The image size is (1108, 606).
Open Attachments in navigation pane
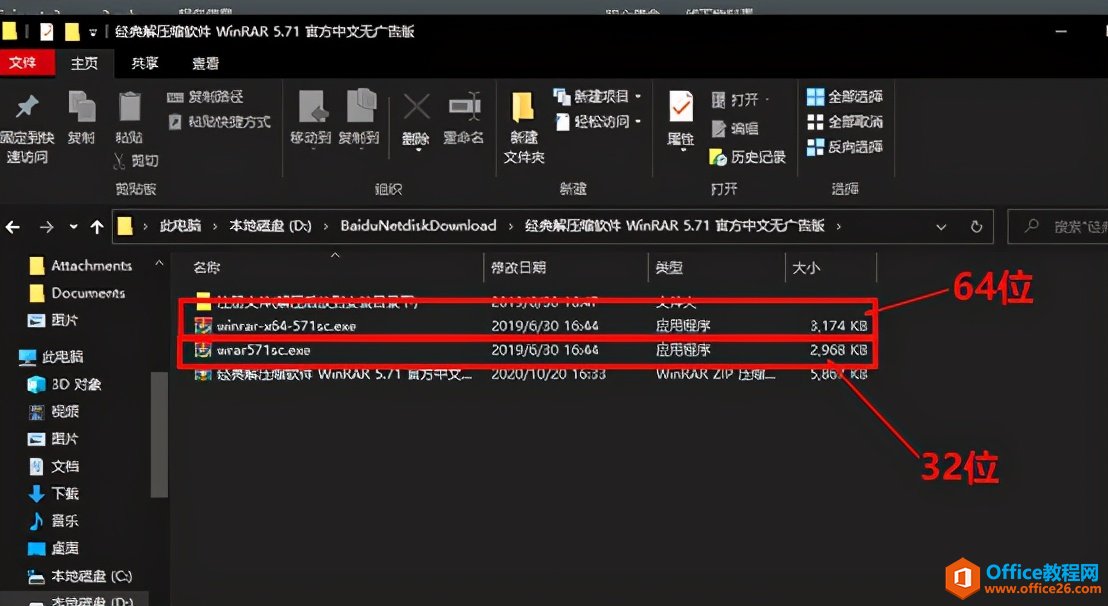click(80, 266)
